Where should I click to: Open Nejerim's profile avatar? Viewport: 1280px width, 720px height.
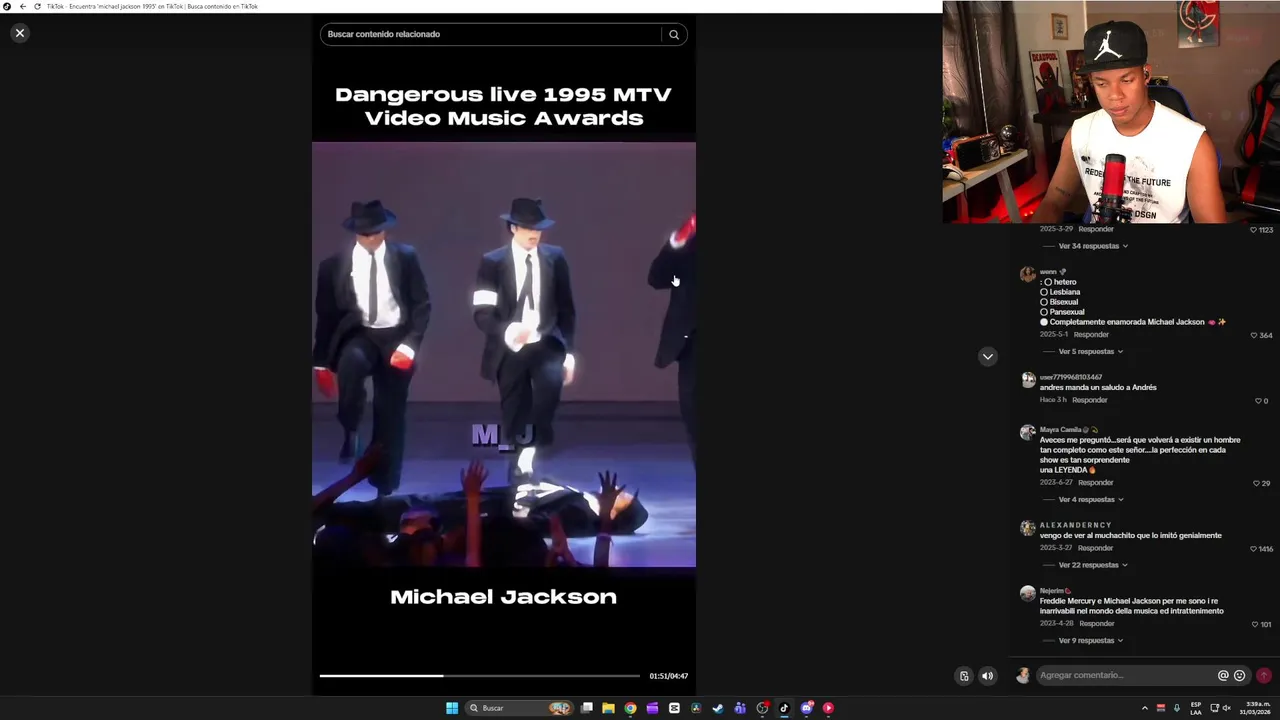click(1027, 594)
